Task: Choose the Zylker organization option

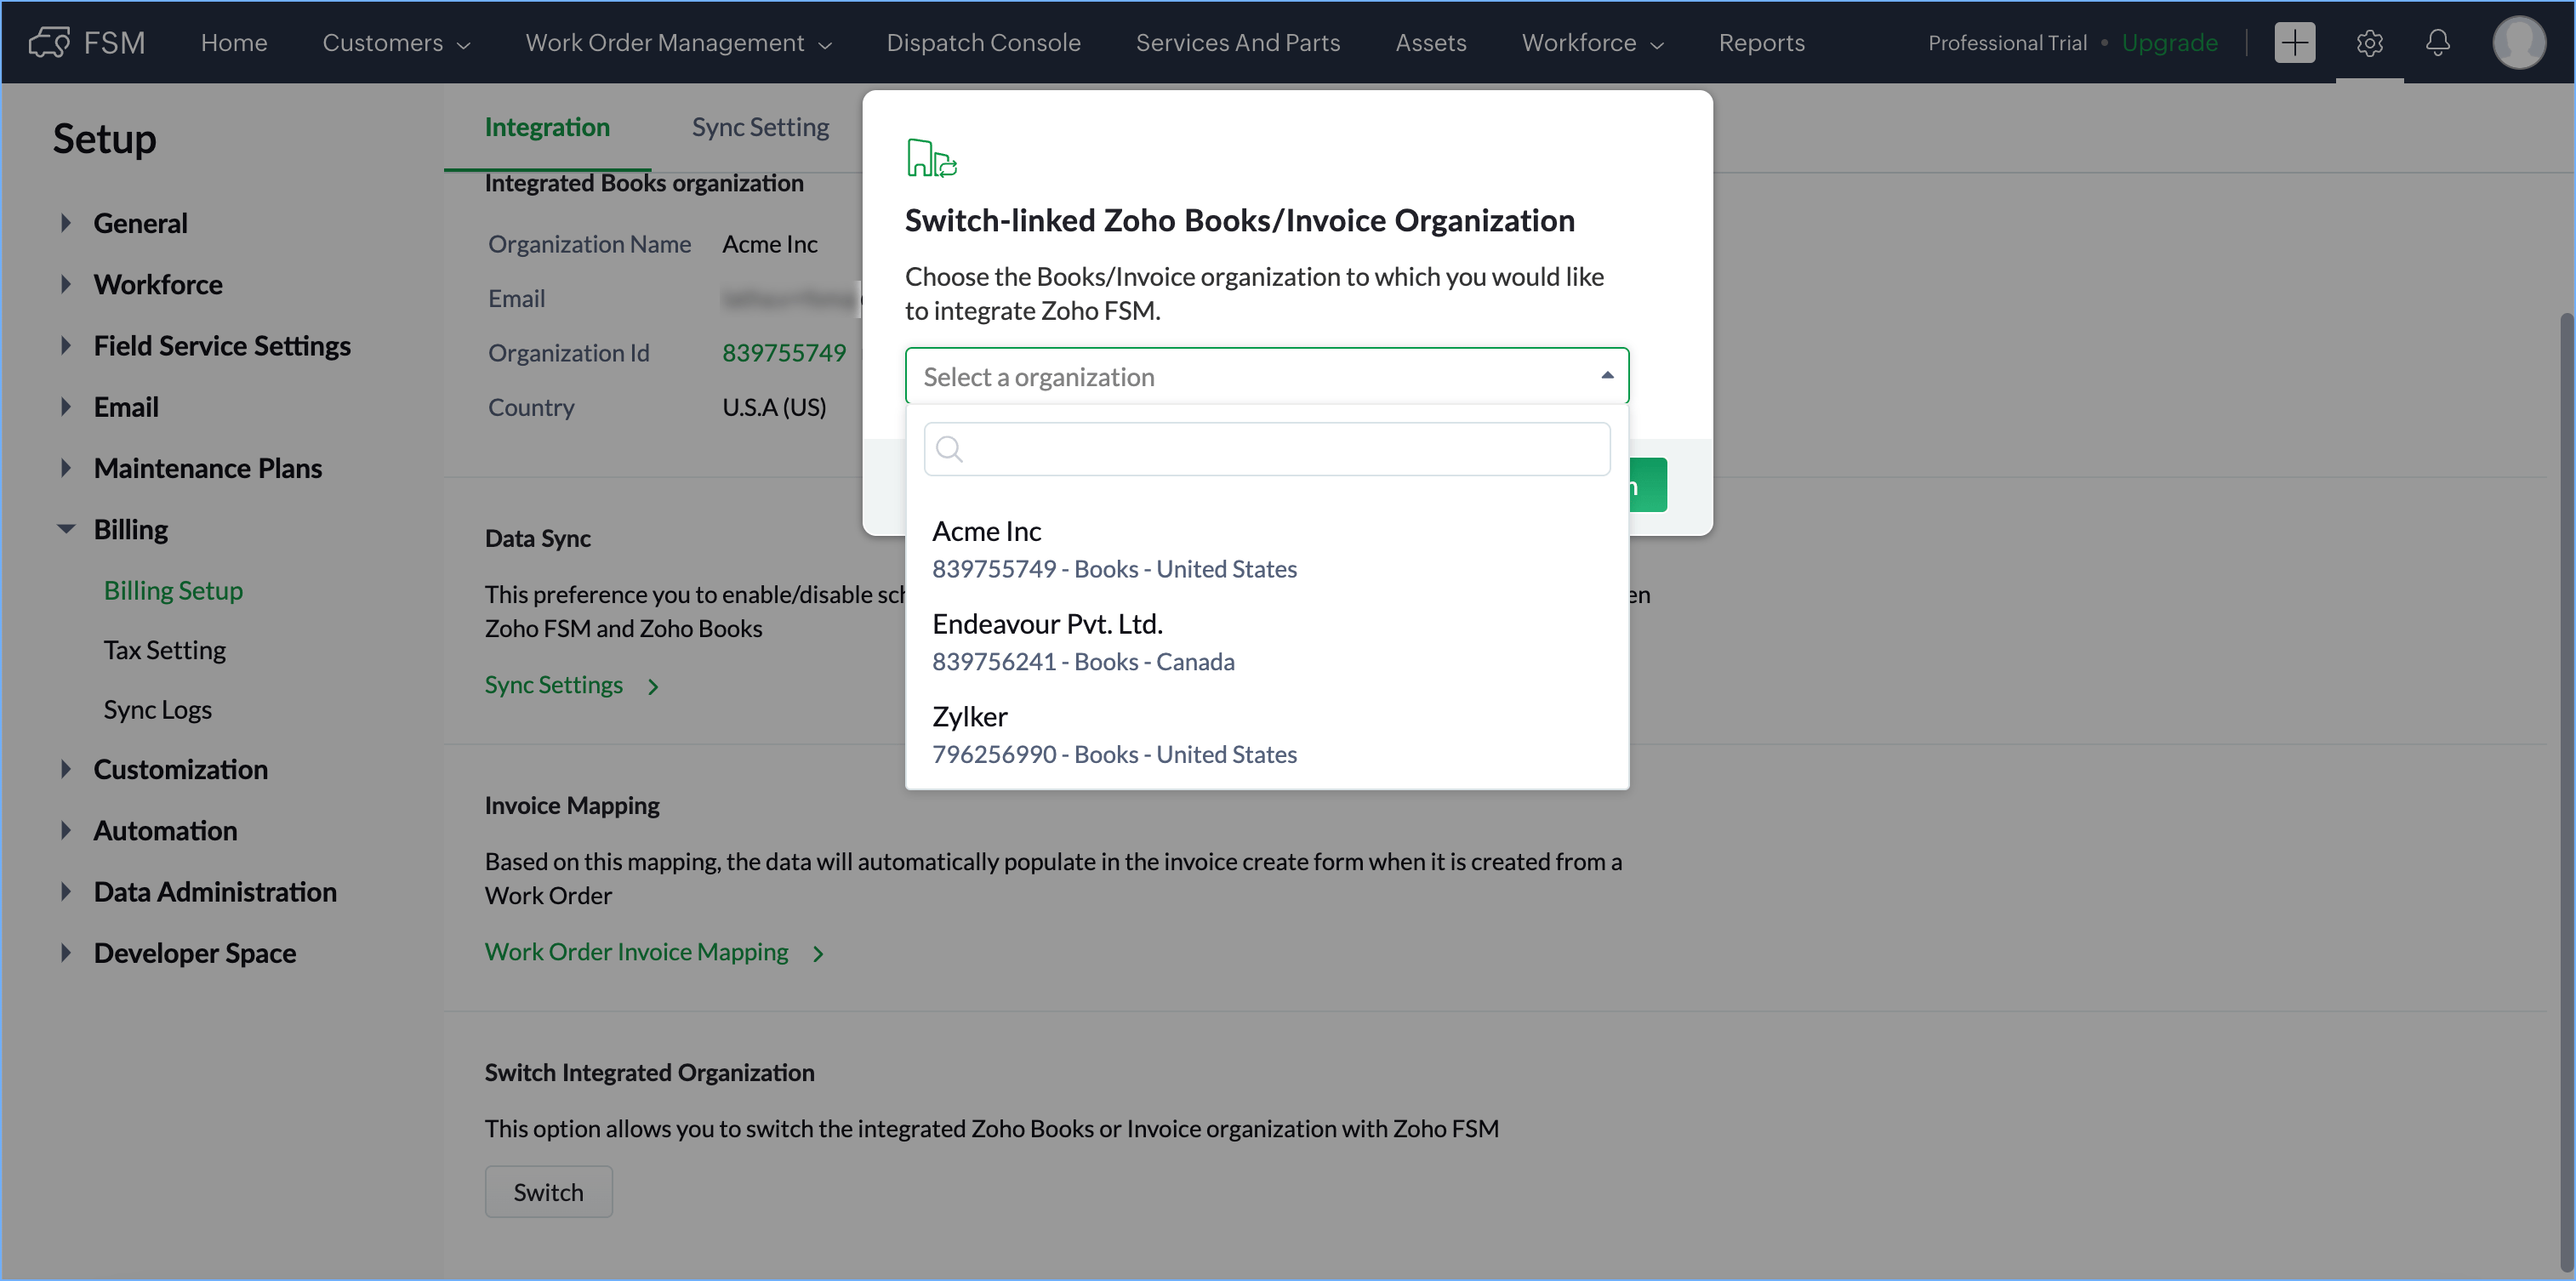Action: (1113, 734)
